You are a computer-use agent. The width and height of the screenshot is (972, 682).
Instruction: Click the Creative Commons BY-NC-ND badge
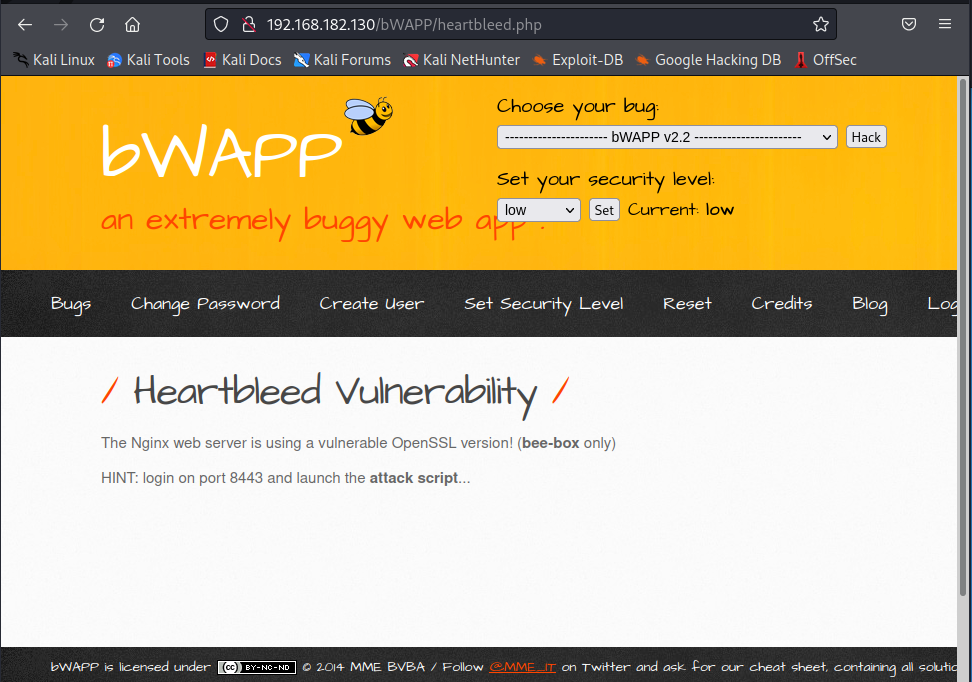[257, 668]
